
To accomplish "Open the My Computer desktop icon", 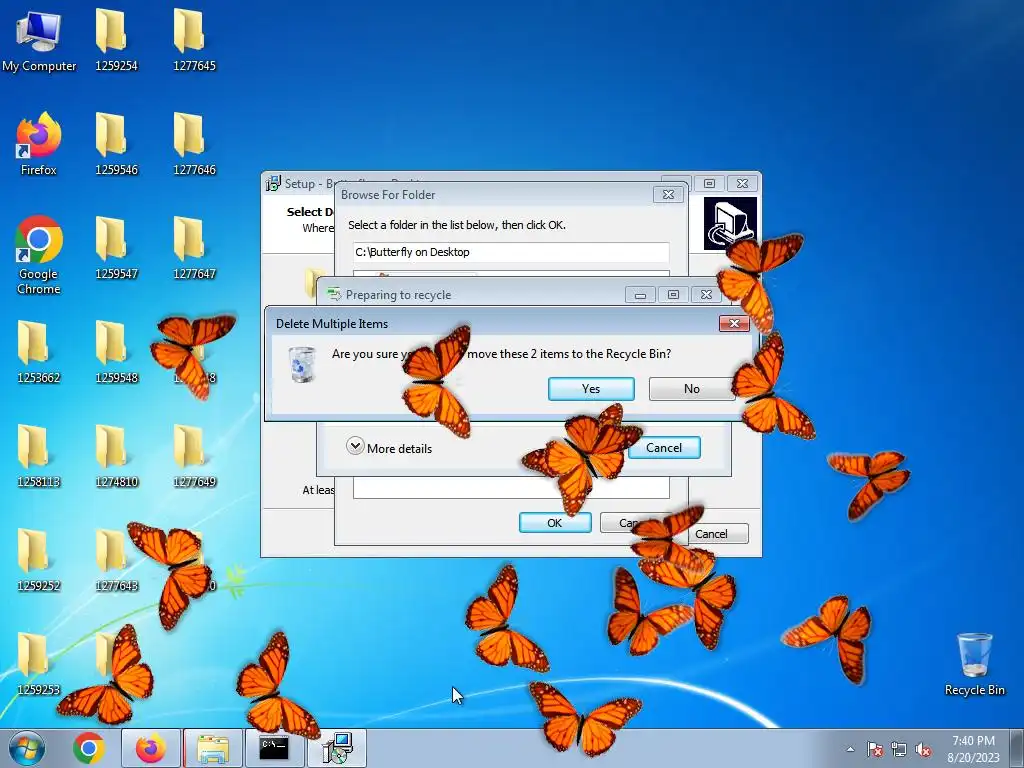I will (39, 40).
